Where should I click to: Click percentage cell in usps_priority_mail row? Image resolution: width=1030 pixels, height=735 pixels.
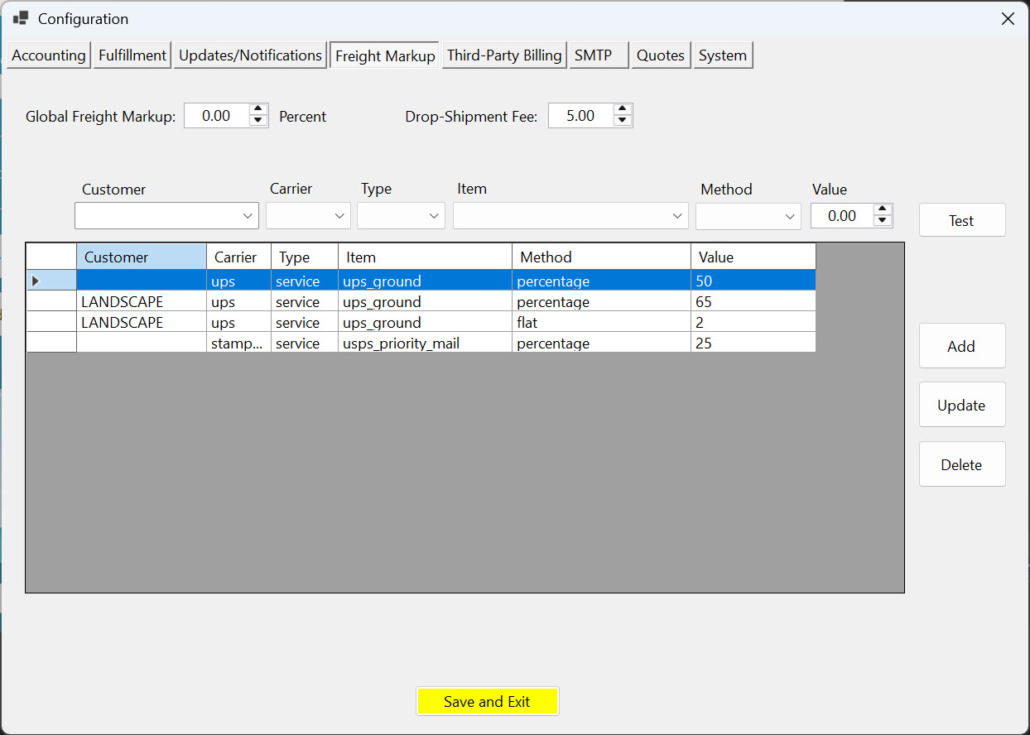coord(602,342)
